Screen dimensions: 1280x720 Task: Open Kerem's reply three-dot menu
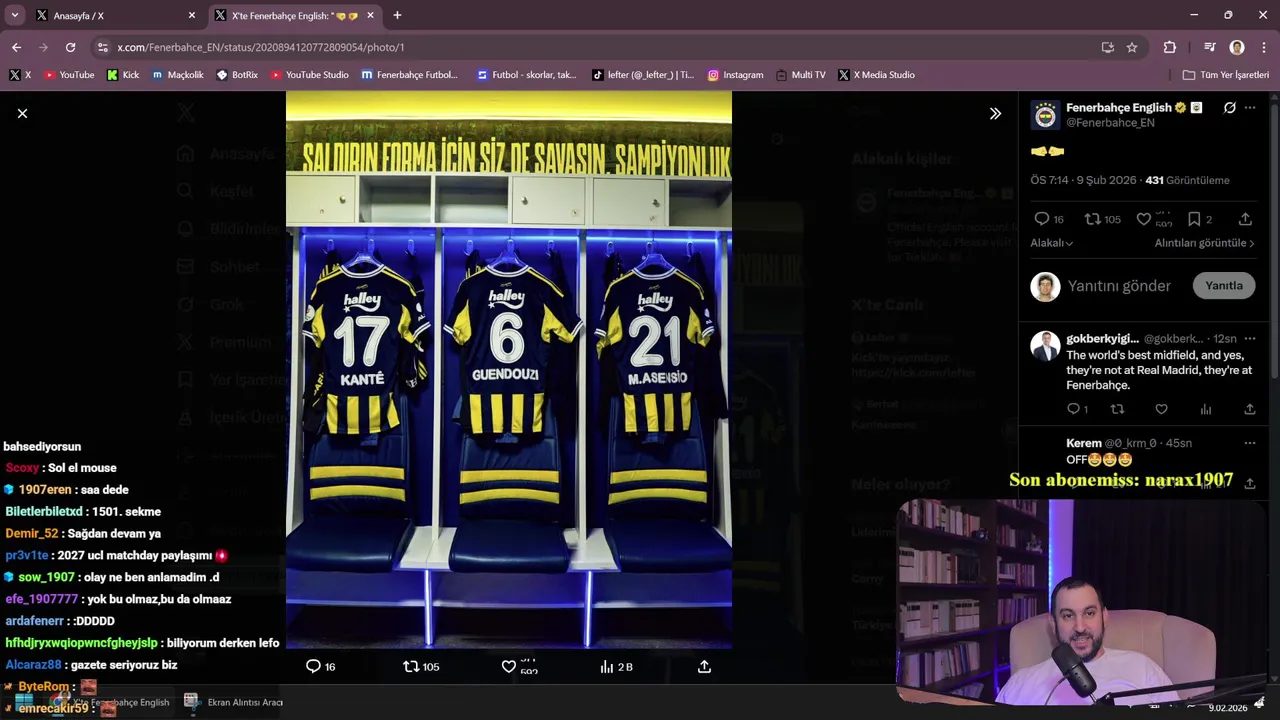point(1250,443)
